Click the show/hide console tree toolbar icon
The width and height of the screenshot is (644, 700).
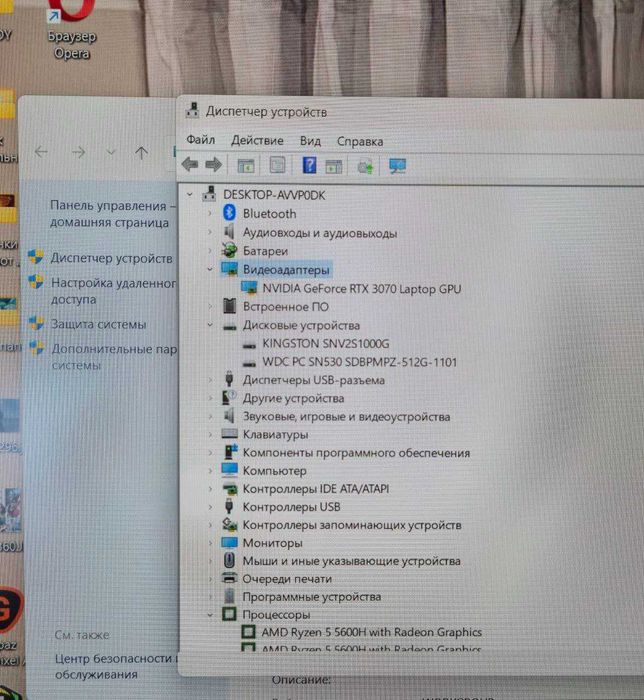(245, 166)
